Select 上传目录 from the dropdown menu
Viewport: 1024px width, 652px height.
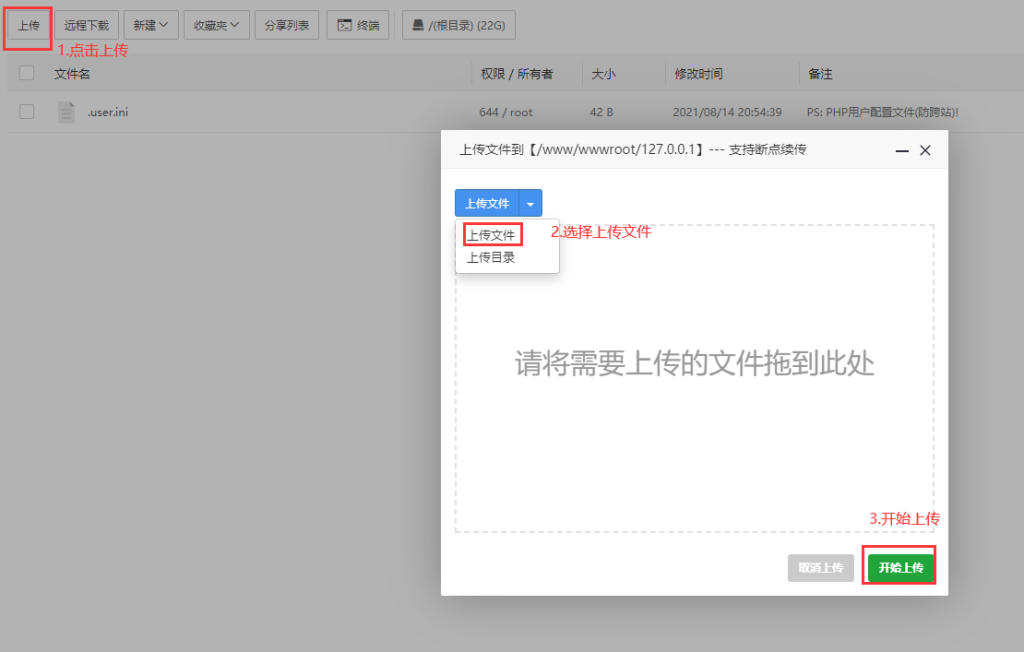tap(491, 257)
